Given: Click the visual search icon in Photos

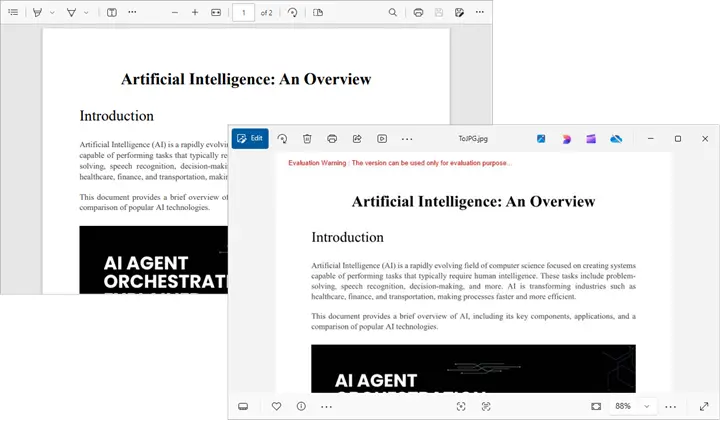Looking at the screenshot, I should click(x=461, y=406).
